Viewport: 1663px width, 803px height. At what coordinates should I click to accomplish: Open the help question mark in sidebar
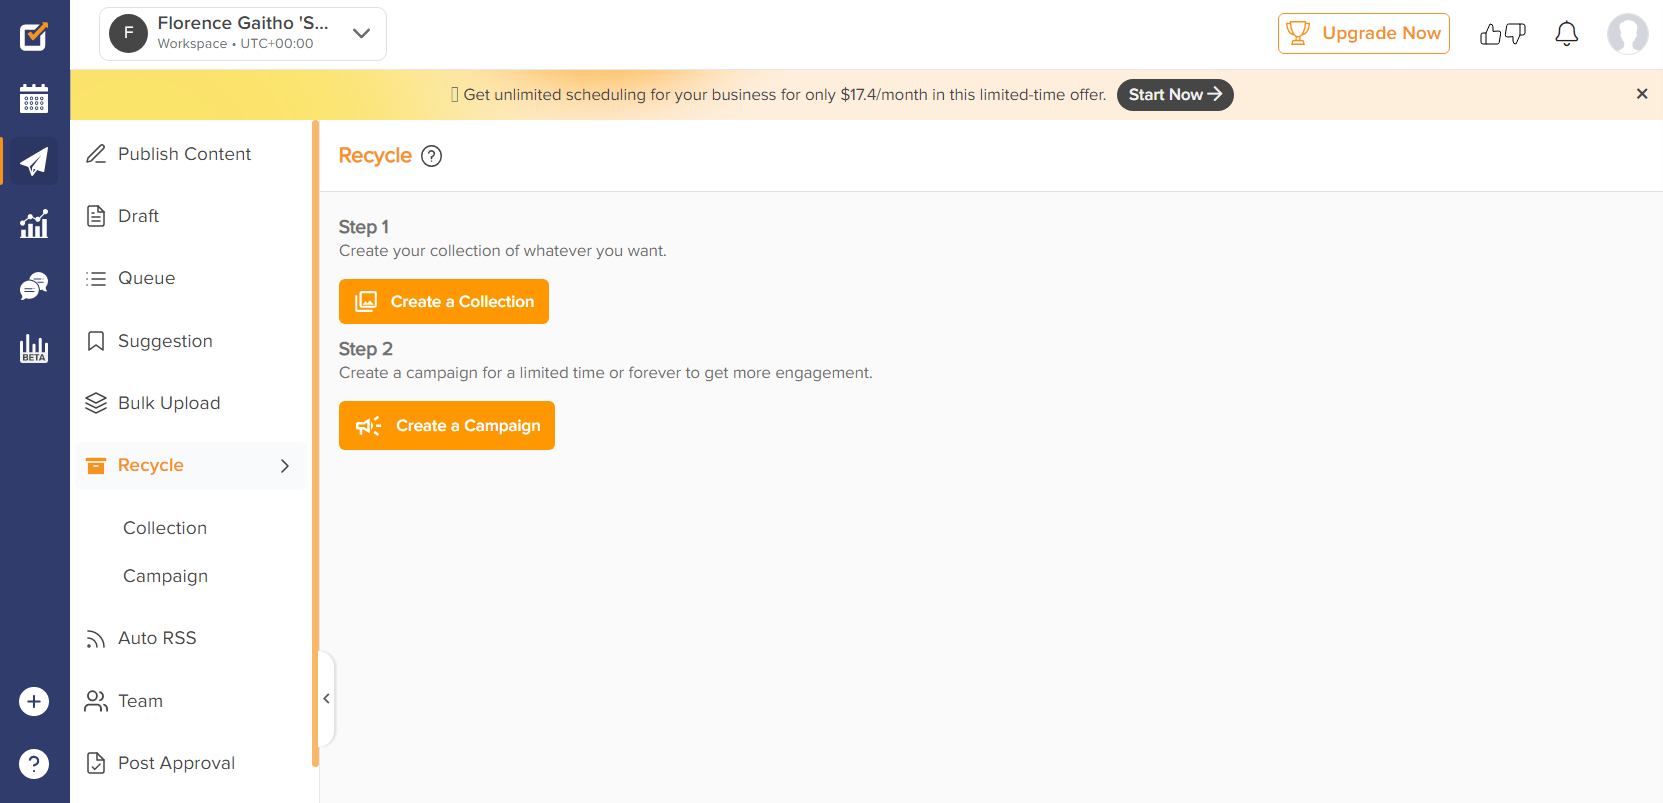pyautogui.click(x=34, y=764)
